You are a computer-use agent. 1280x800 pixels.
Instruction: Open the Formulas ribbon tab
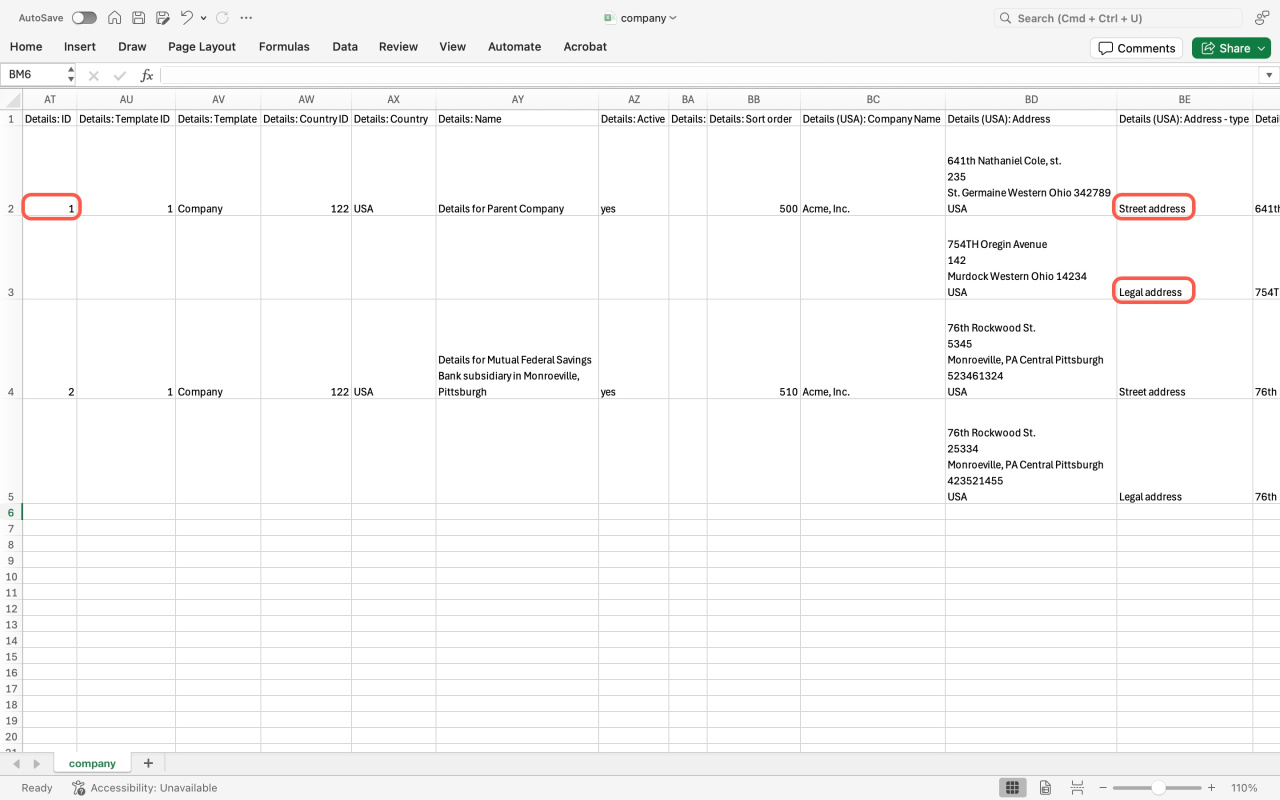click(284, 47)
